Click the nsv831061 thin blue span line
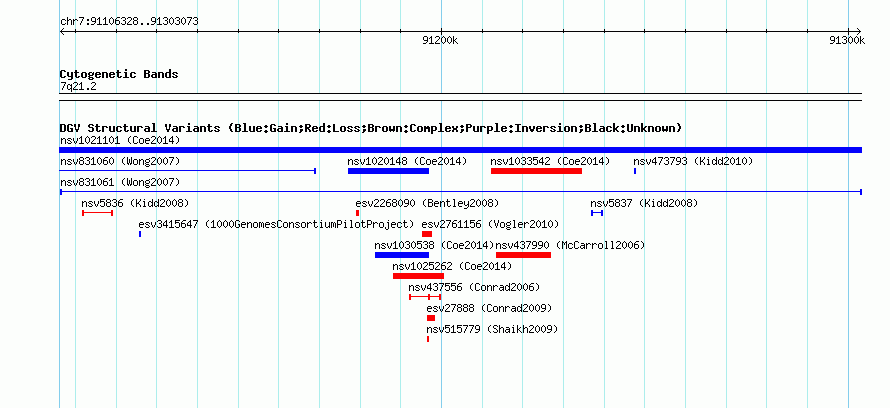890x408 pixels. coord(460,192)
